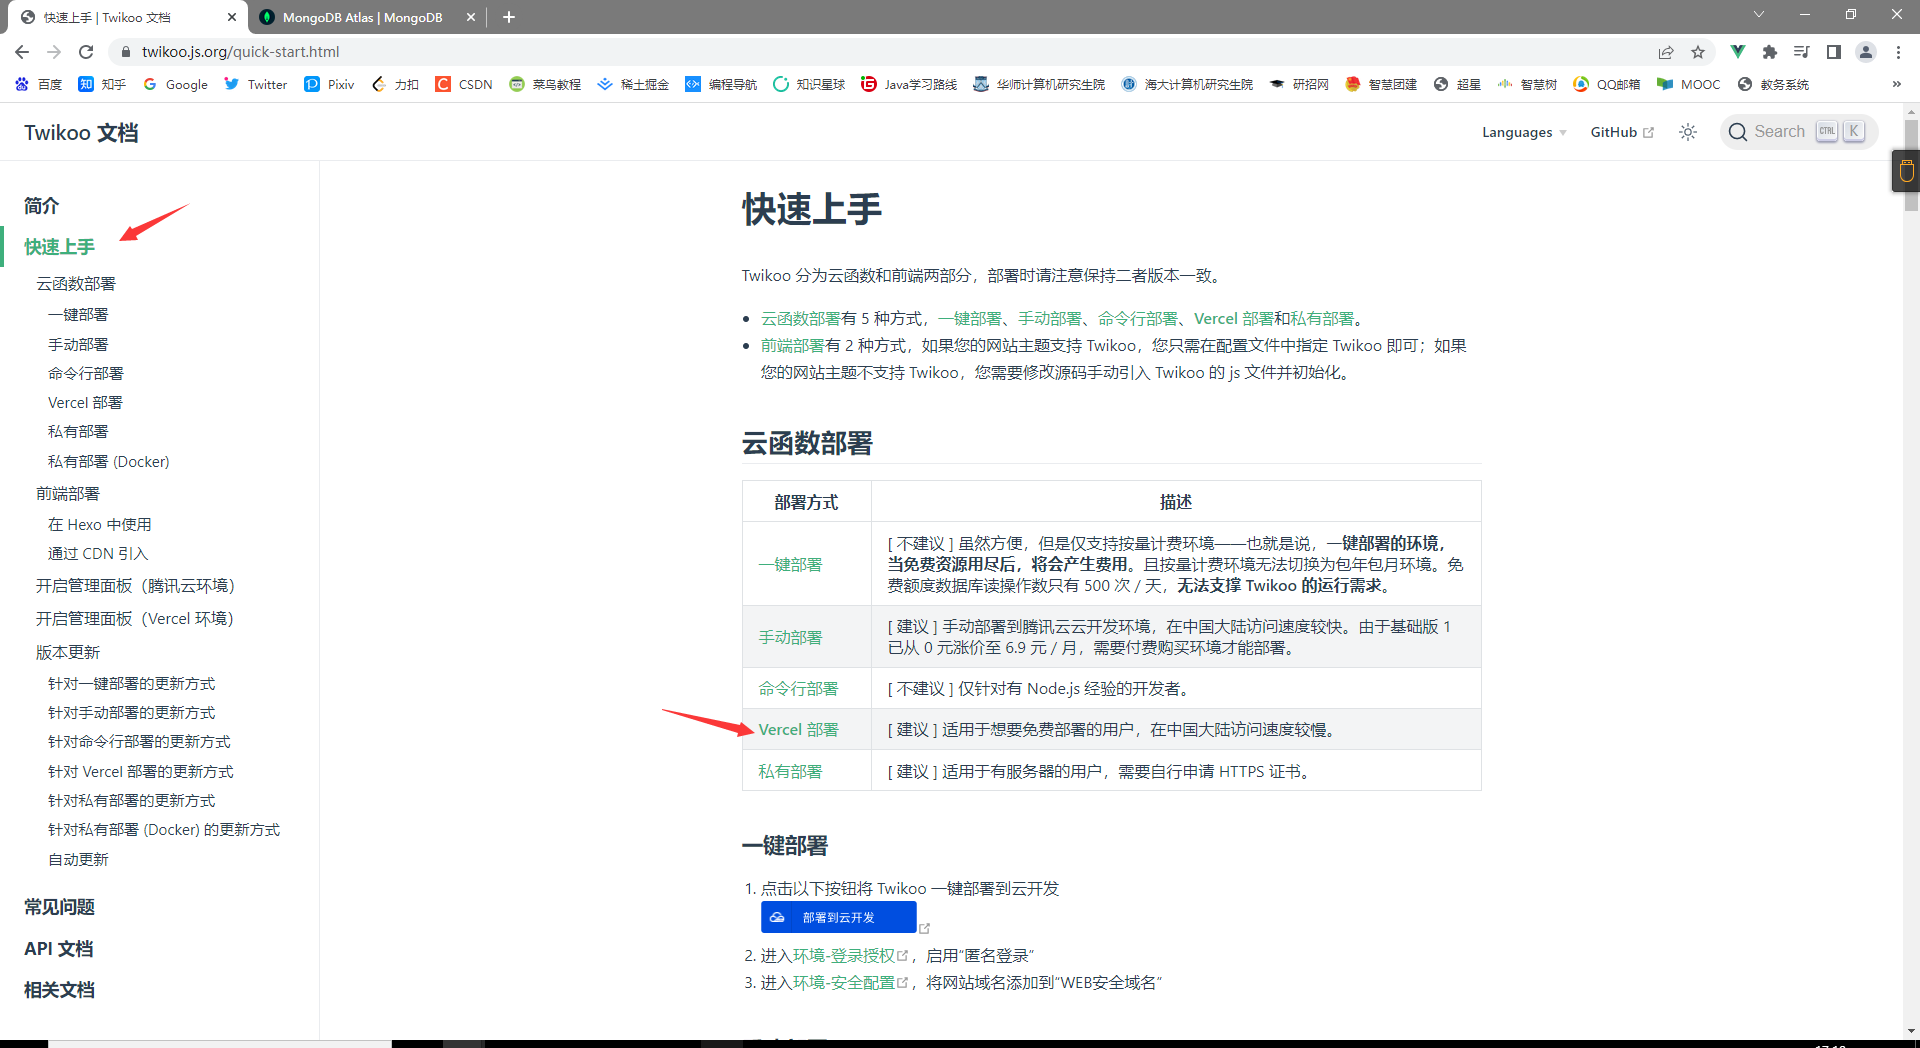This screenshot has width=1920, height=1048.
Task: Select Vercel 部署 in the sidebar
Action: tap(85, 402)
